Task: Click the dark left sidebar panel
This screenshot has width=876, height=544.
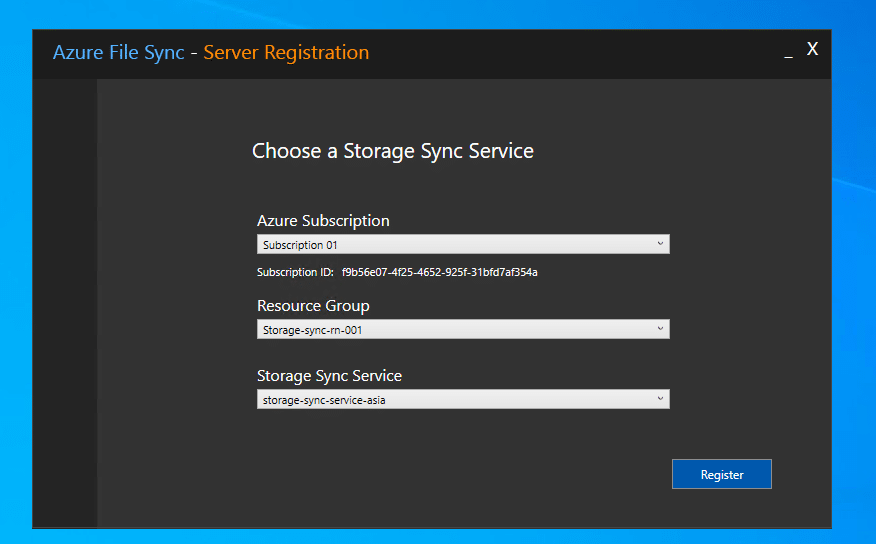Action: (65, 300)
